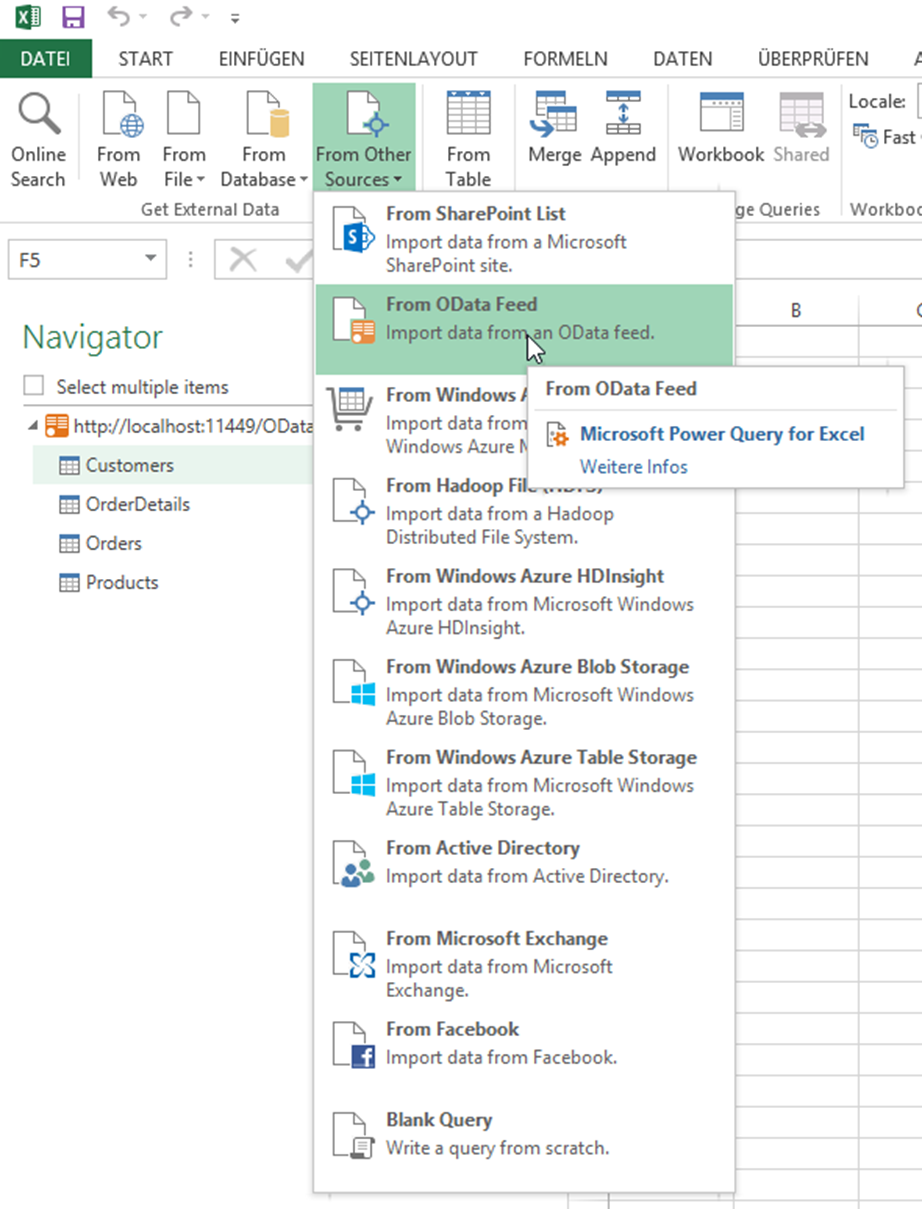Choose From Microsoft Exchange menu item

[x=524, y=964]
